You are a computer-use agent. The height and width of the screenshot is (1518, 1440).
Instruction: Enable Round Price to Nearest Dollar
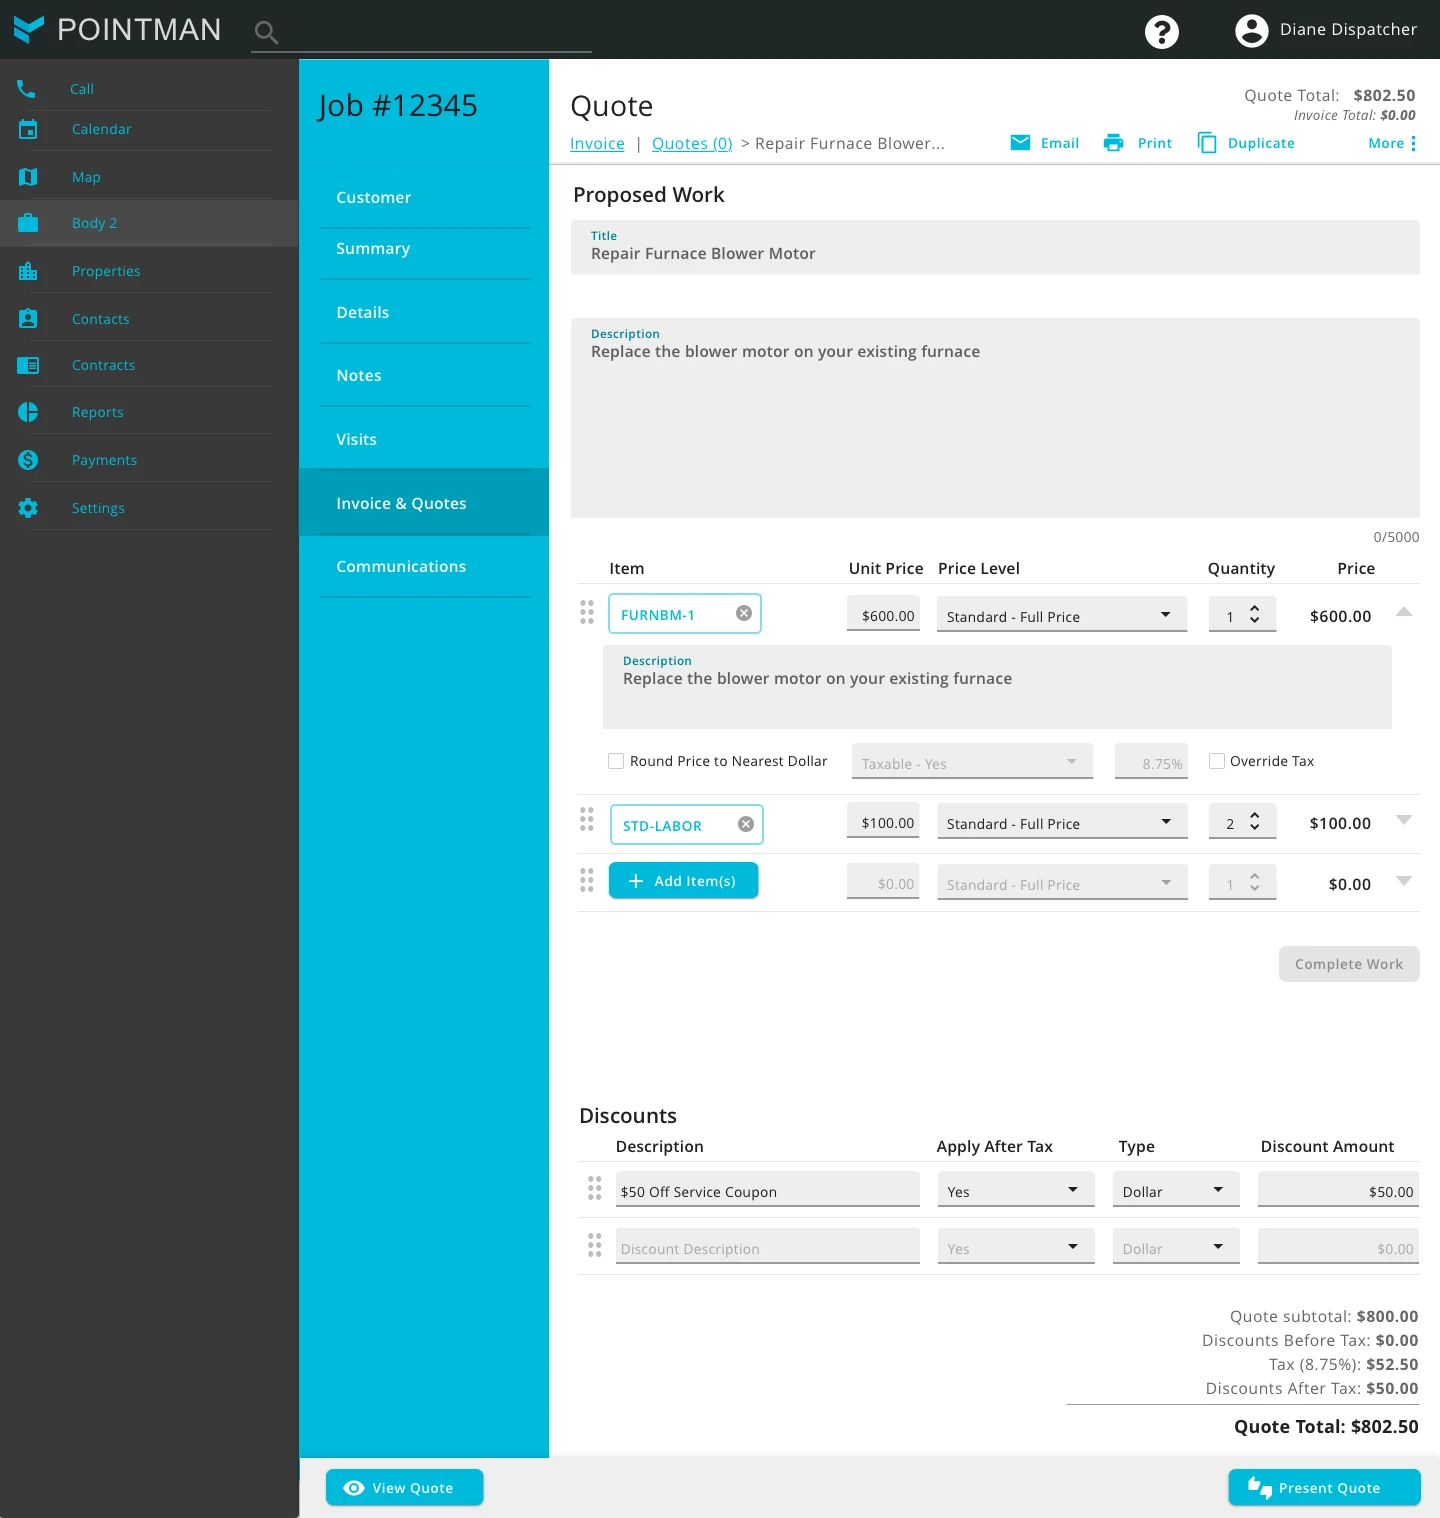(616, 761)
